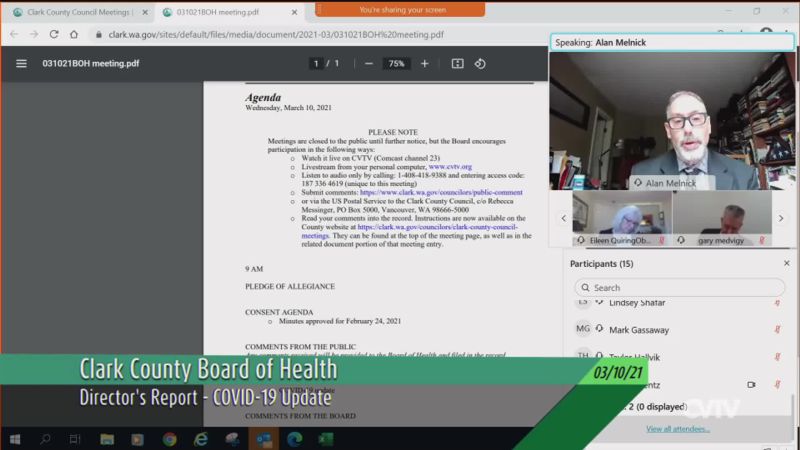Image resolution: width=800 pixels, height=450 pixels.
Task: Click the participants Search field
Action: click(x=680, y=287)
